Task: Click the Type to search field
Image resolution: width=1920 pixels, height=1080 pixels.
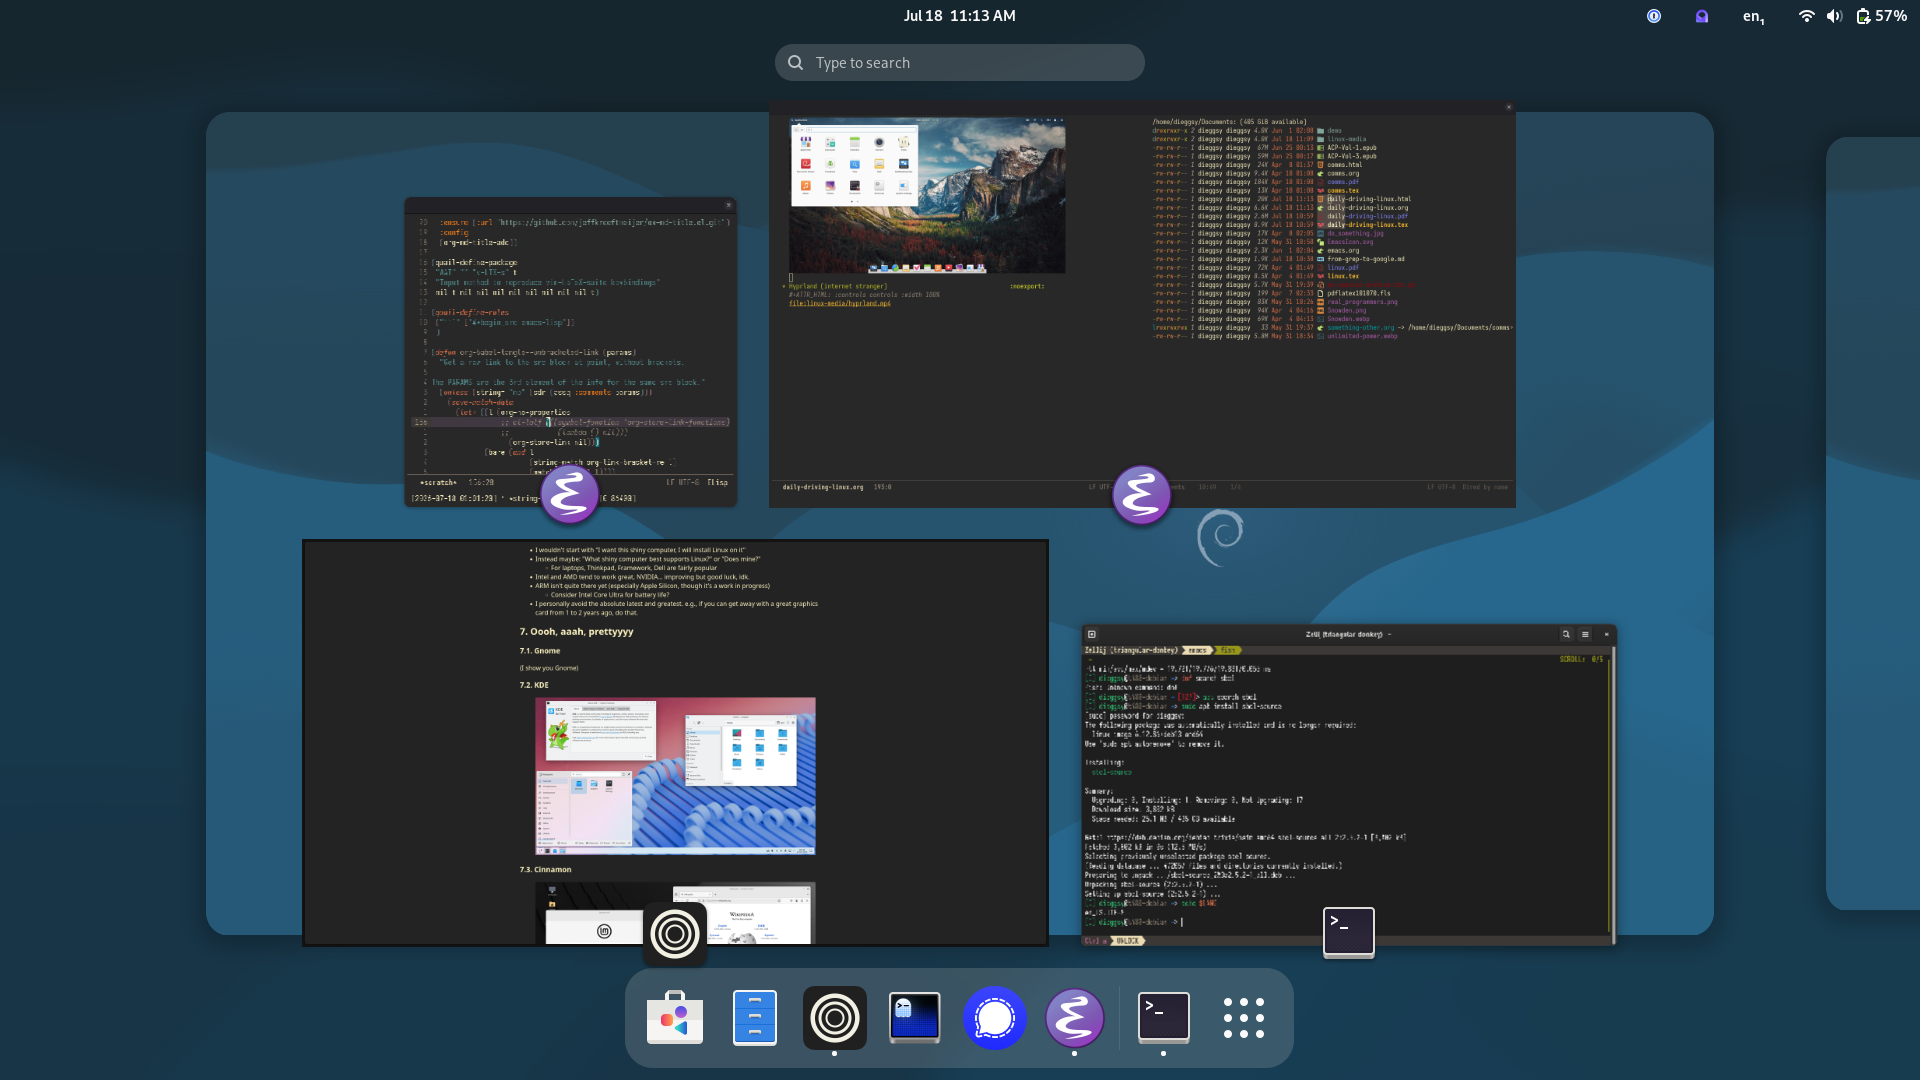Action: tap(960, 62)
